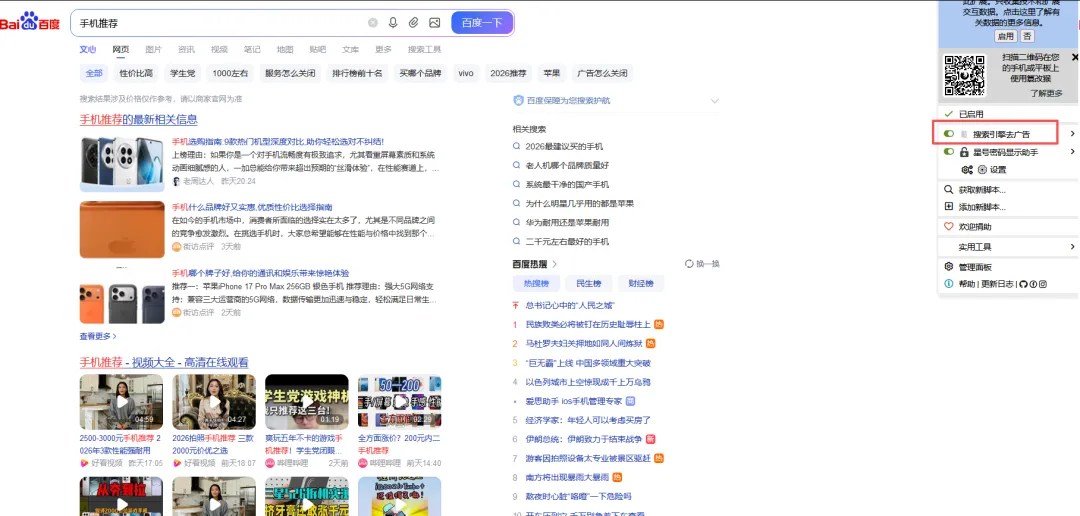This screenshot has width=1080, height=516.
Task: Expand 查看更多 under latest info
Action: [x=98, y=336]
